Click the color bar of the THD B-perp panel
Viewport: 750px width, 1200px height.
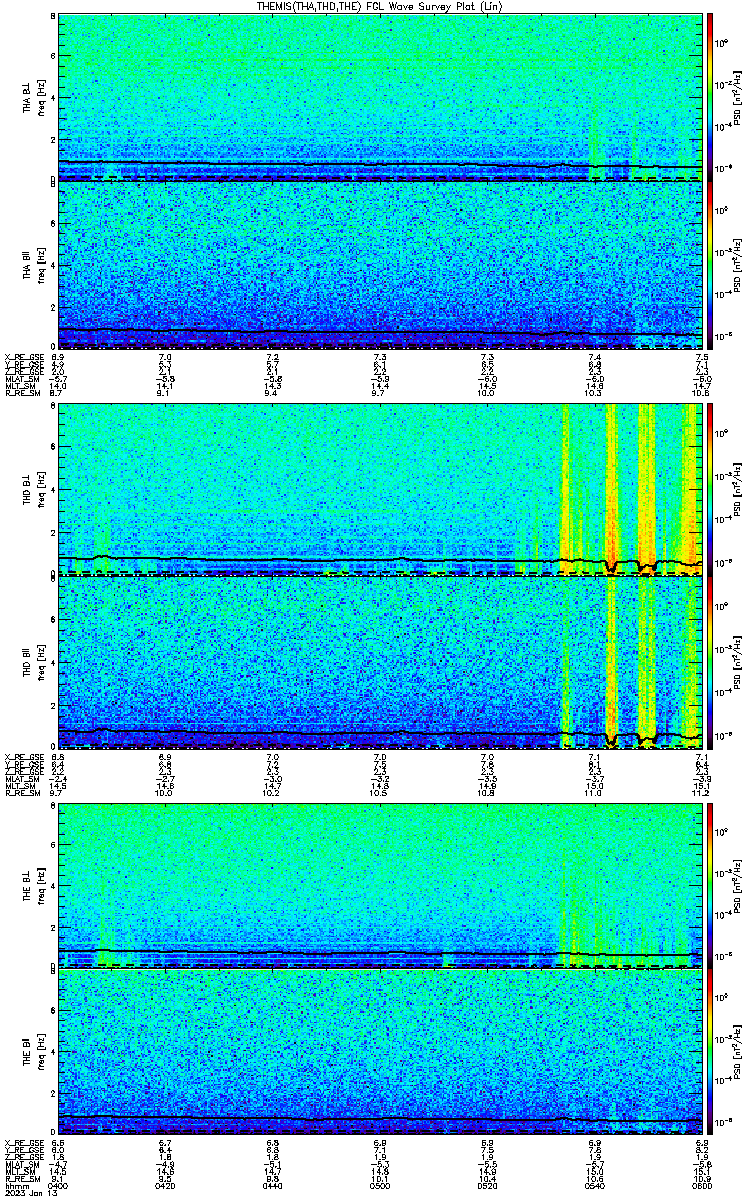coord(709,490)
